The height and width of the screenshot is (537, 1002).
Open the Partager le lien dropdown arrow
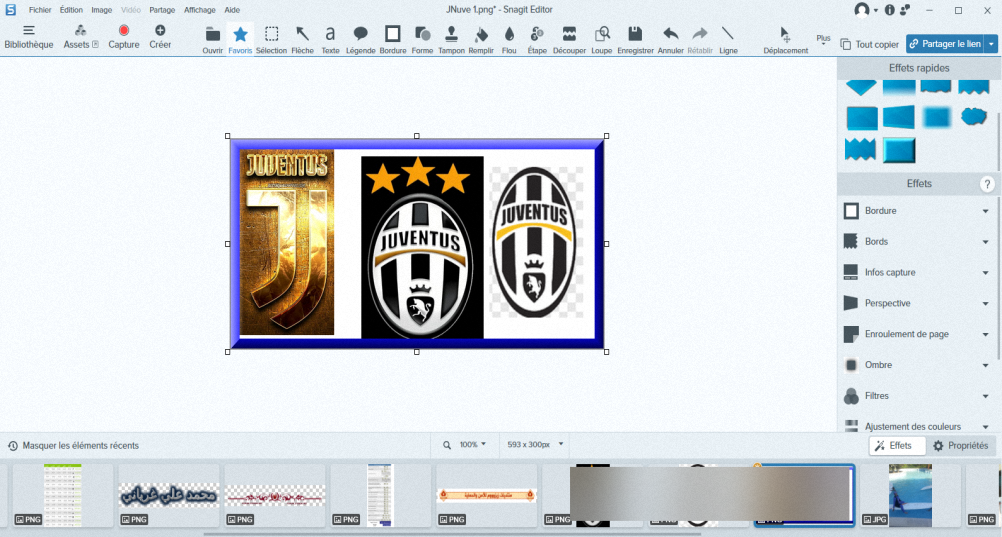991,43
